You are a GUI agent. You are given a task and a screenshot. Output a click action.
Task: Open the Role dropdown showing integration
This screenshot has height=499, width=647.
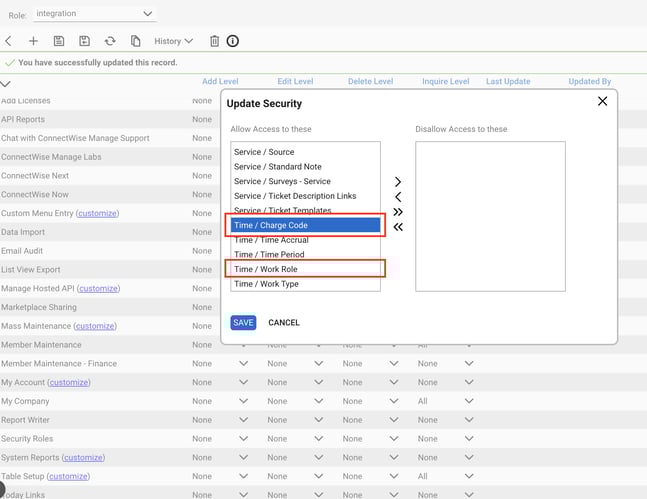[x=95, y=14]
